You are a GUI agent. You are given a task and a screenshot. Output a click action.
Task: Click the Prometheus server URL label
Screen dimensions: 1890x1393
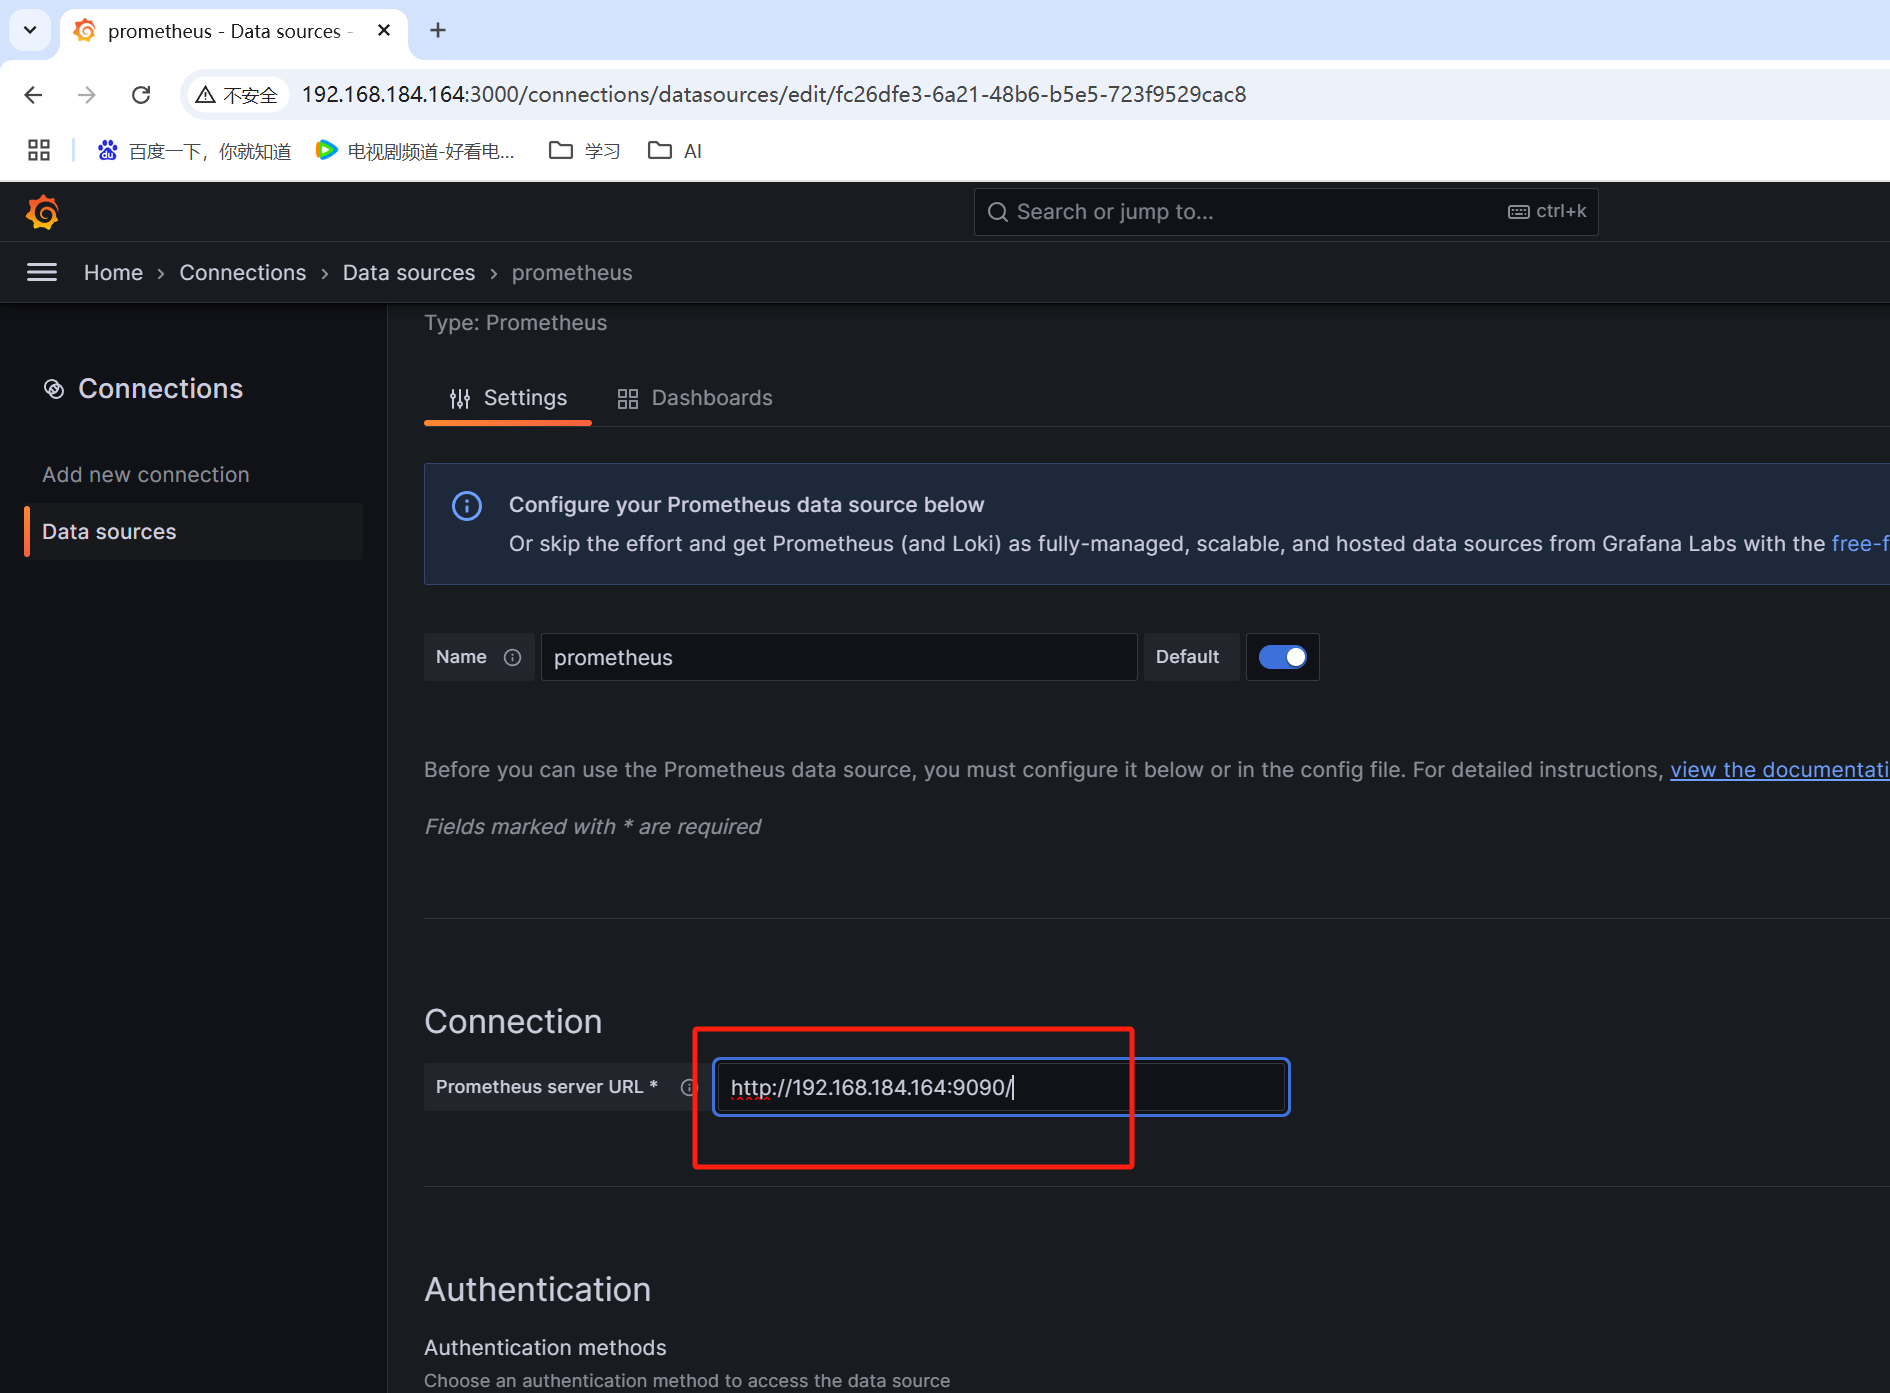546,1087
